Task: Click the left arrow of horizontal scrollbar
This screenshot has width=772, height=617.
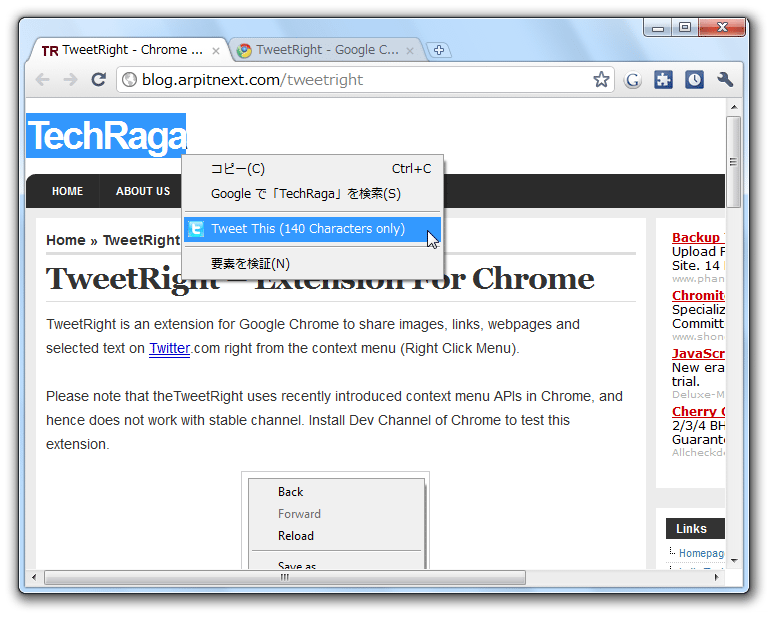Action: tap(33, 577)
